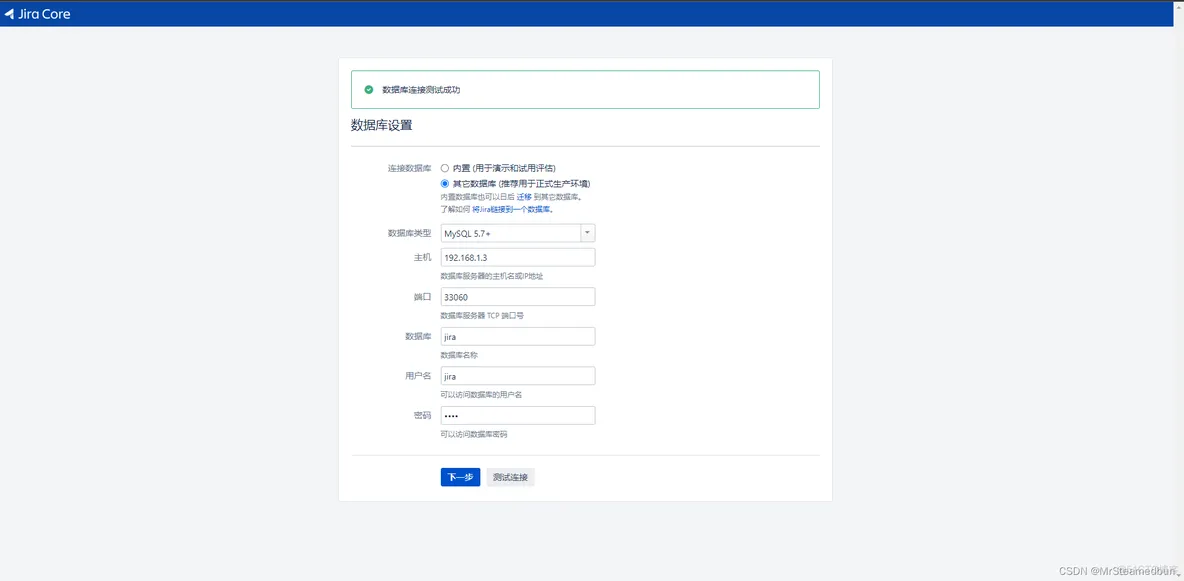Click the 数据库连接测试成功 message text
The width and height of the screenshot is (1184, 581).
point(421,90)
